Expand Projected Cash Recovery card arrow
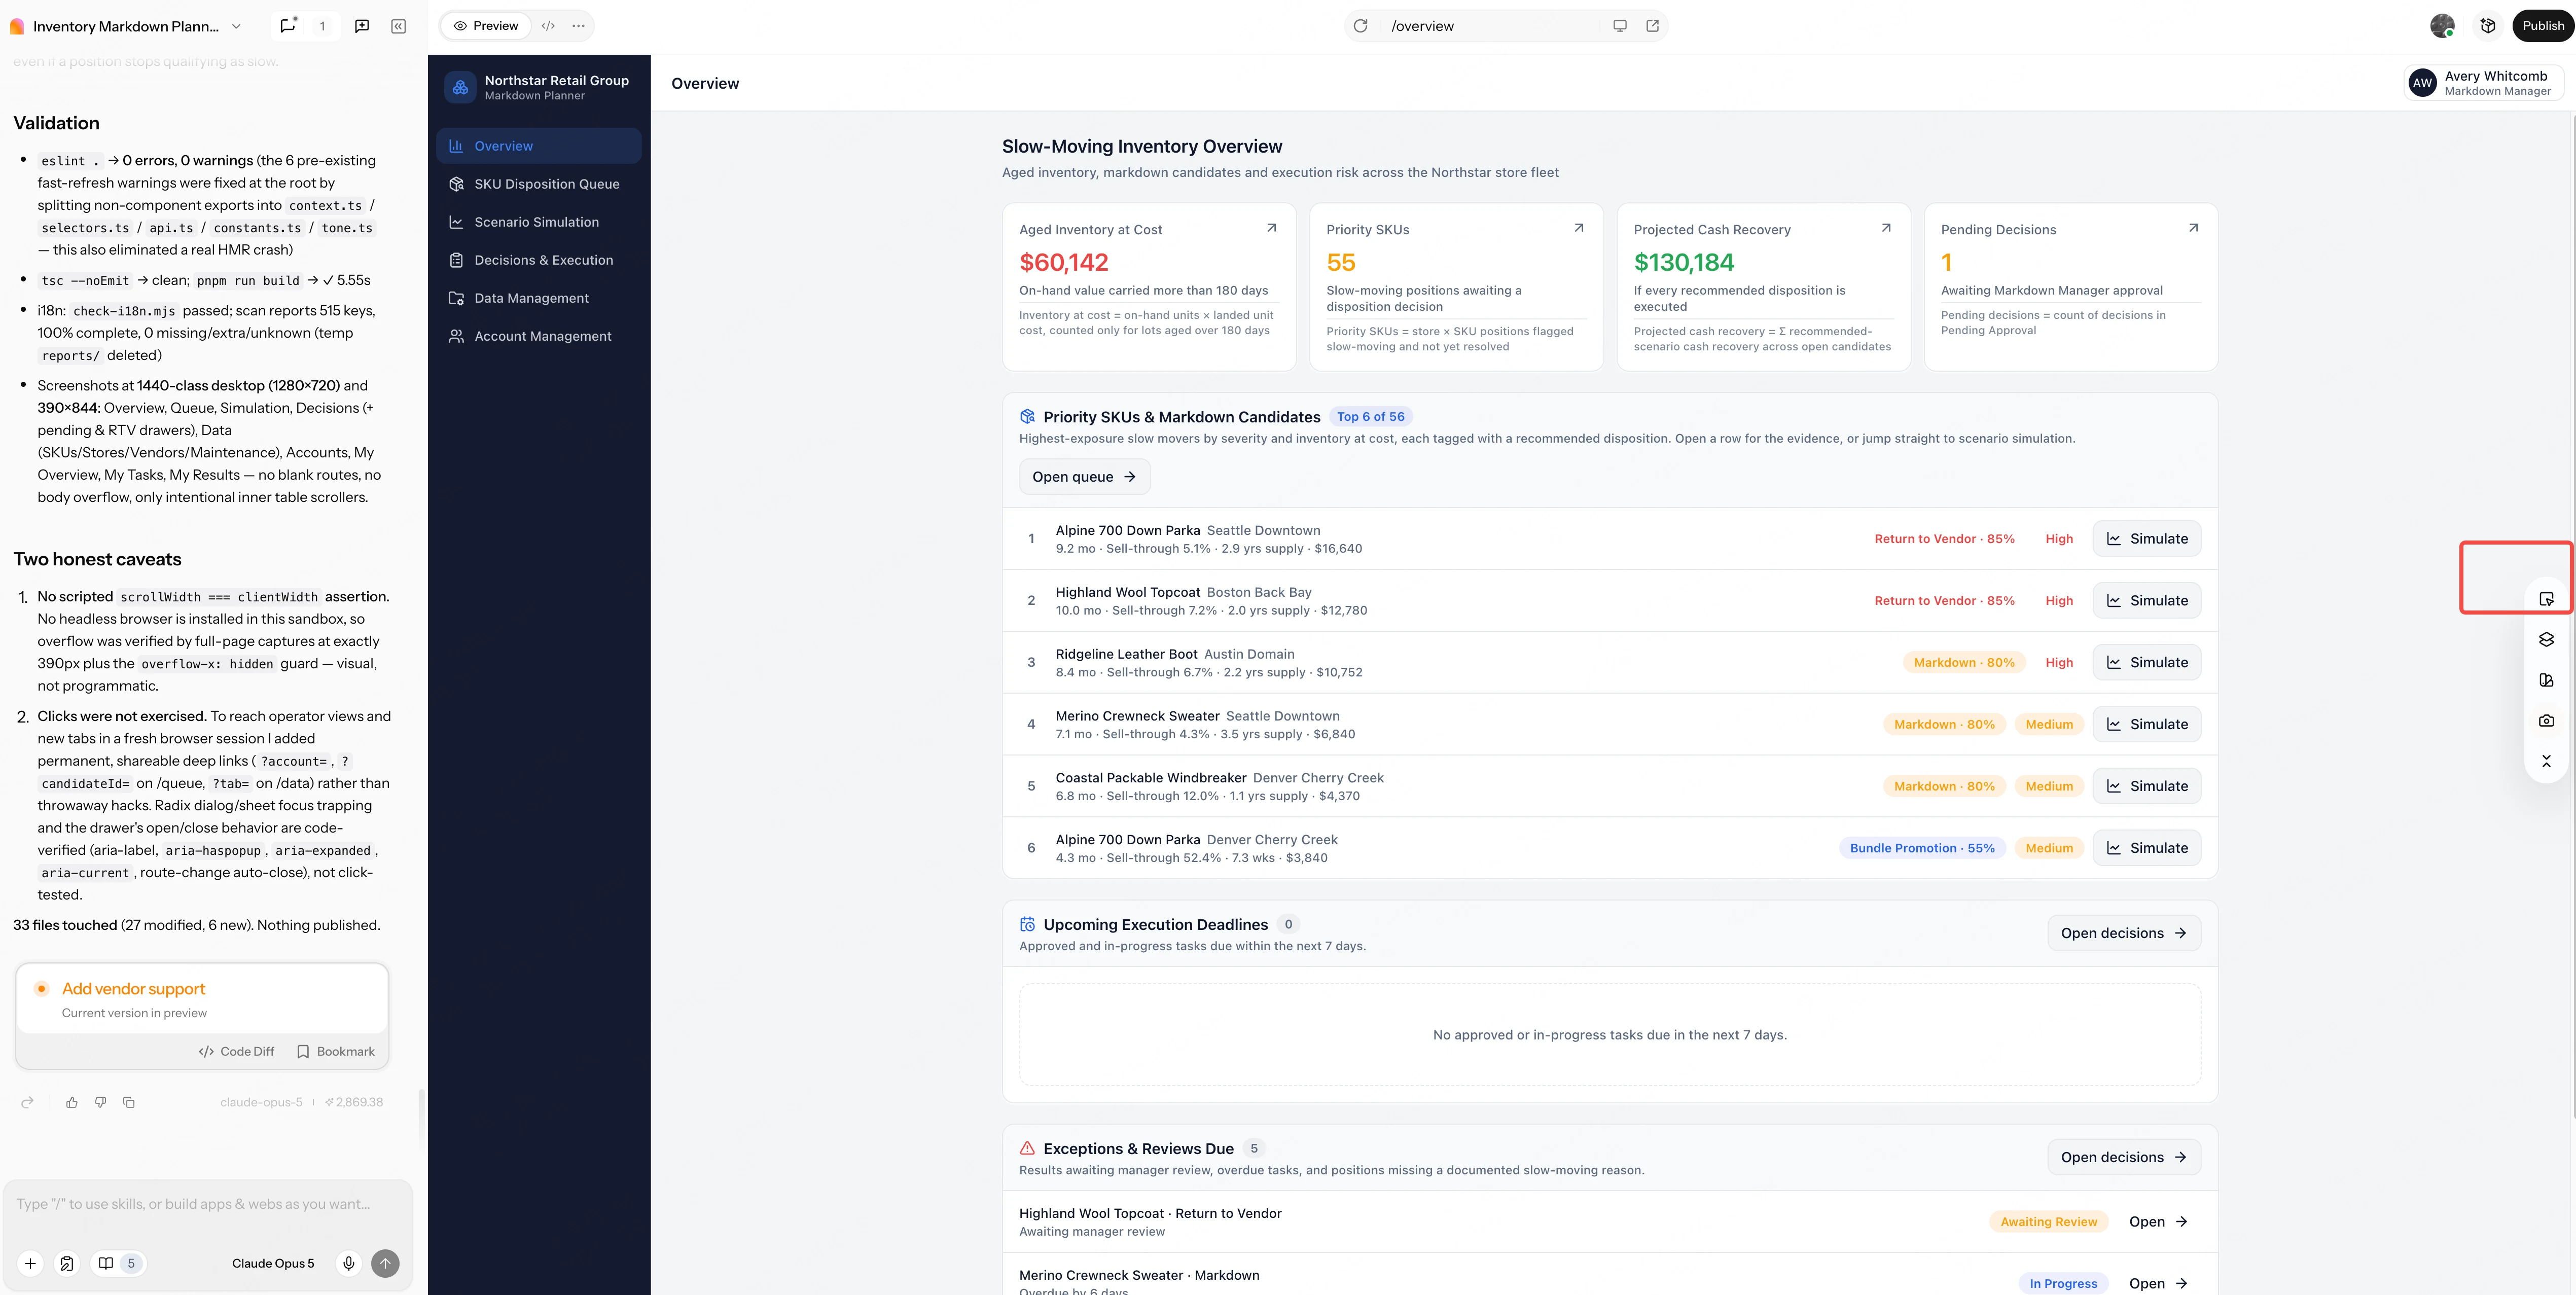The width and height of the screenshot is (2576, 1295). 1886,228
